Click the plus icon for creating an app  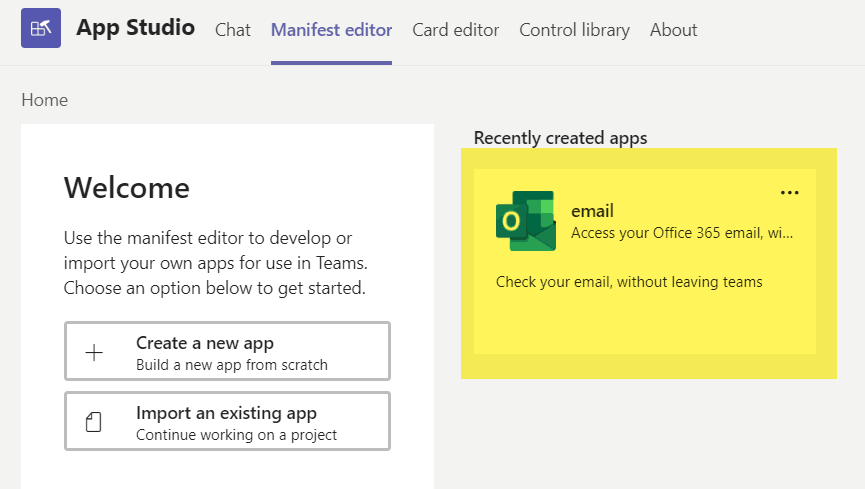tap(94, 353)
